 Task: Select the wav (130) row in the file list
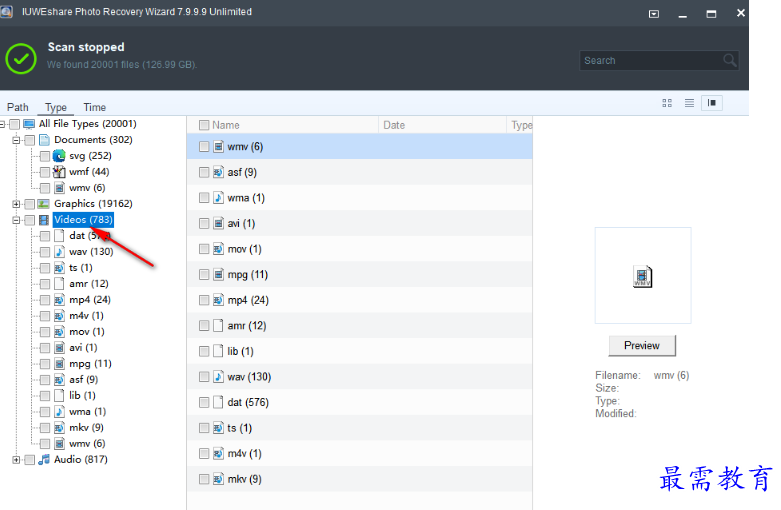(359, 377)
